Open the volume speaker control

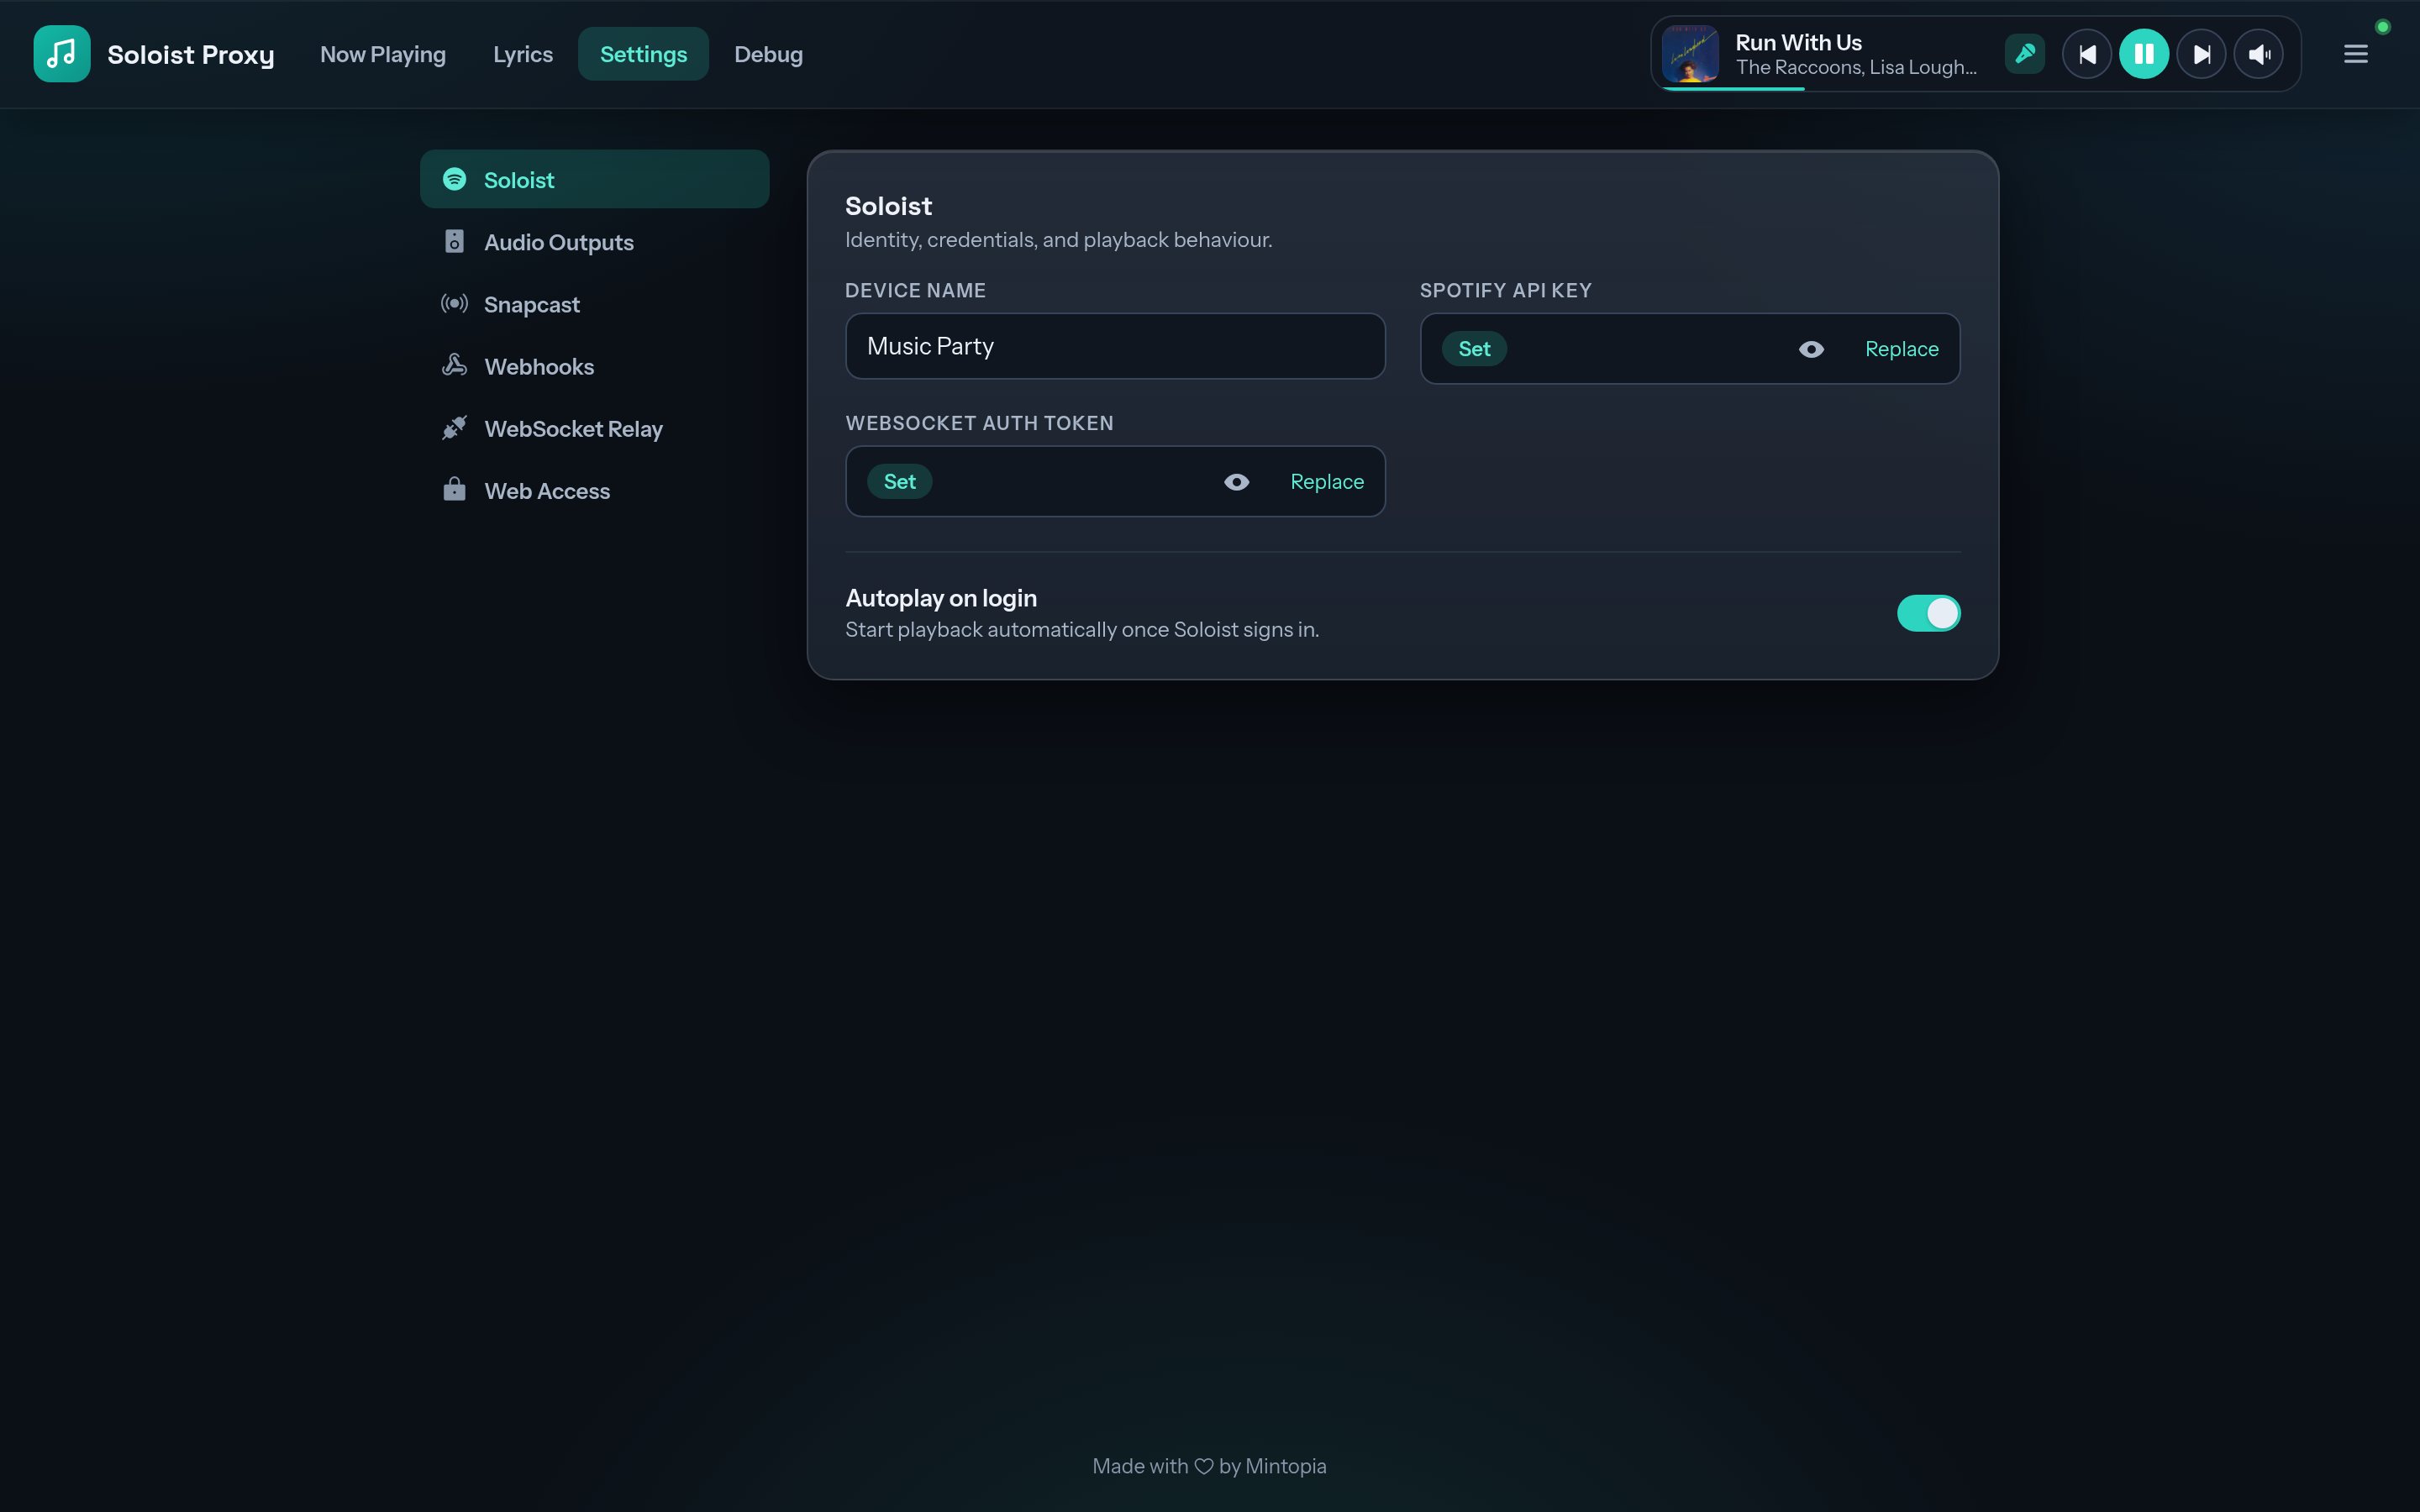click(x=2259, y=54)
